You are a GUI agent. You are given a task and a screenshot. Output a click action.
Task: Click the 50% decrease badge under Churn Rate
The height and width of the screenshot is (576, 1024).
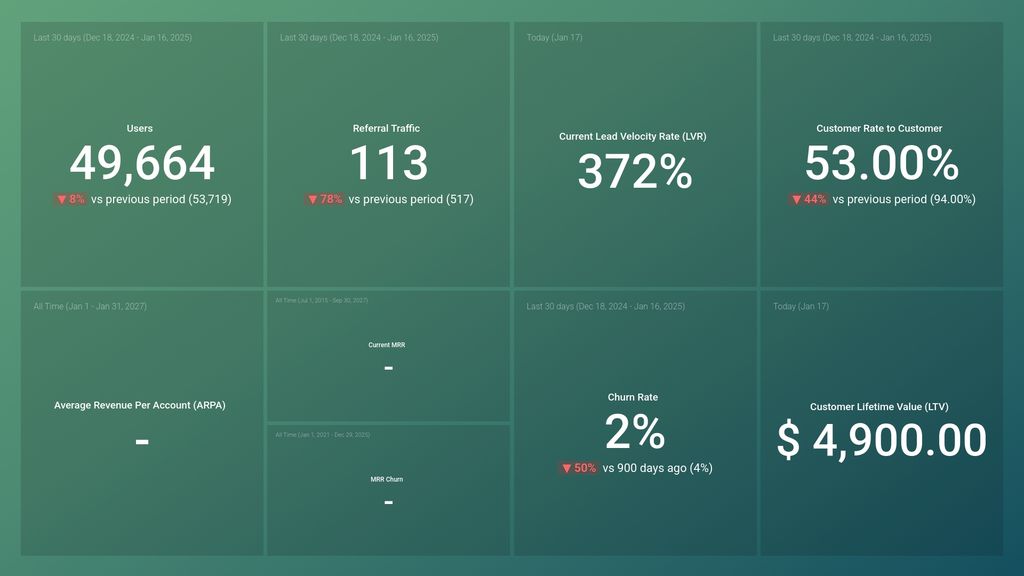point(579,468)
